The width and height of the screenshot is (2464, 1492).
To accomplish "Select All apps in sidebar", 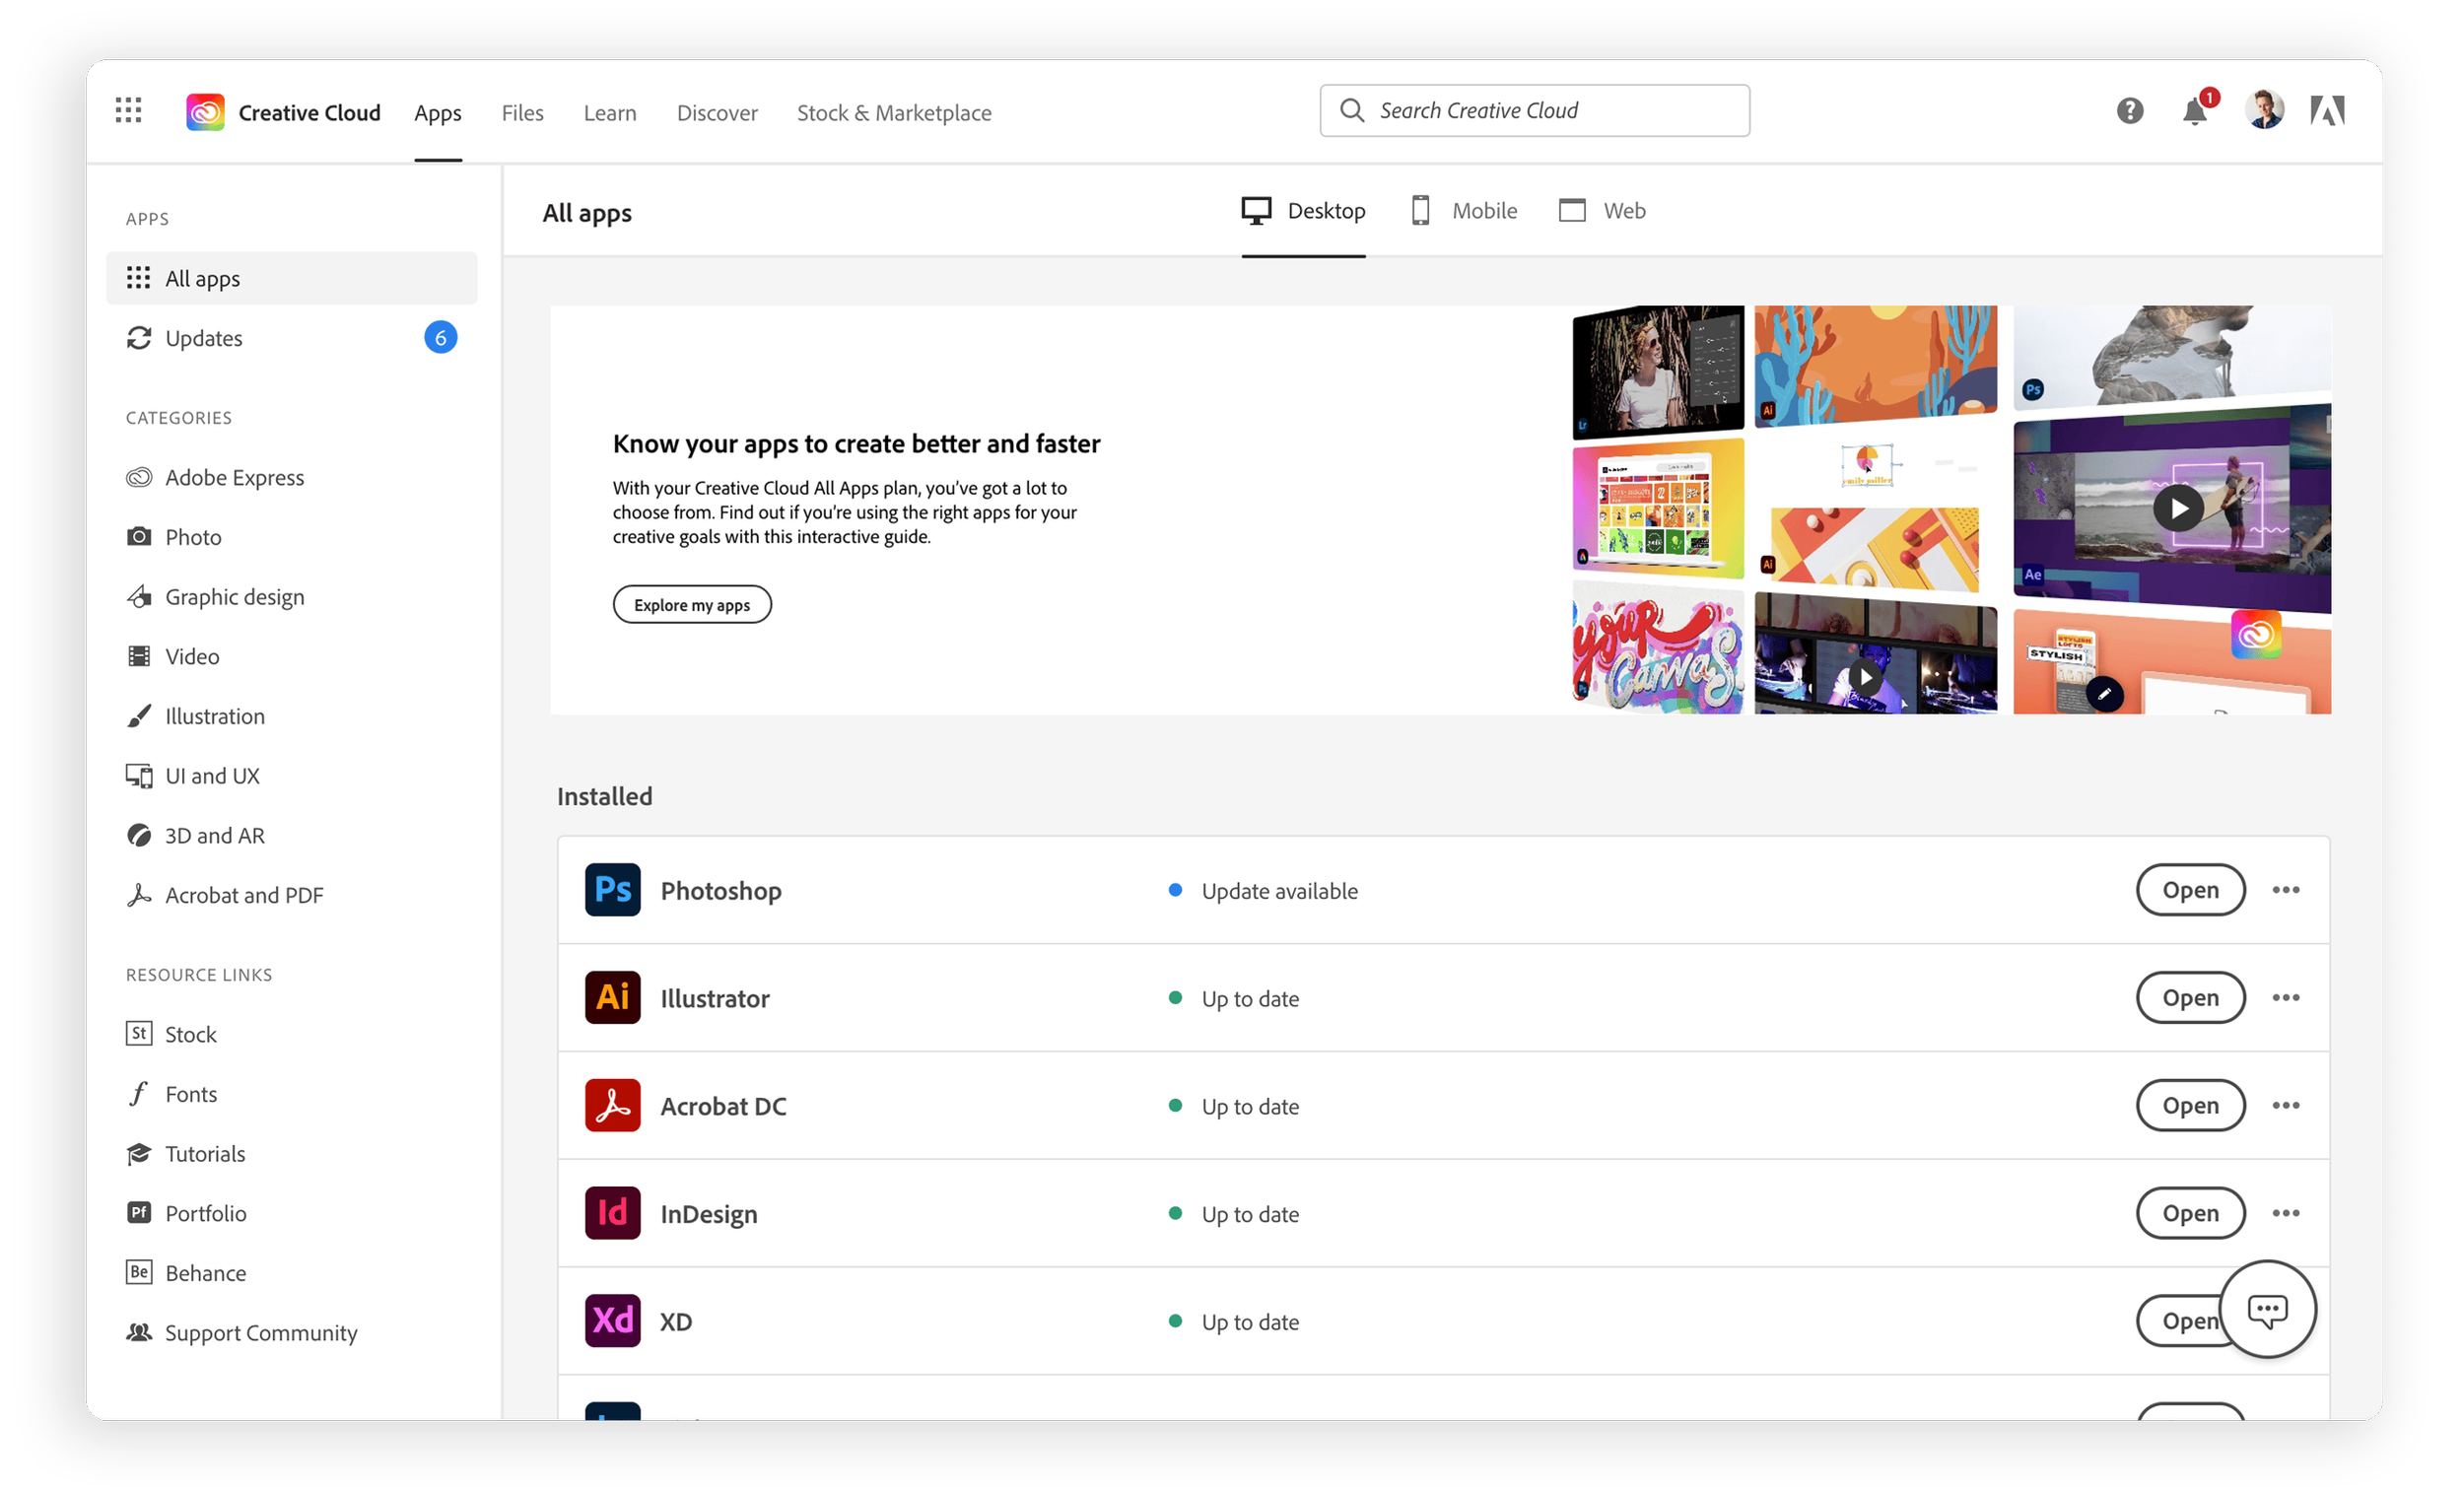I will point(292,279).
